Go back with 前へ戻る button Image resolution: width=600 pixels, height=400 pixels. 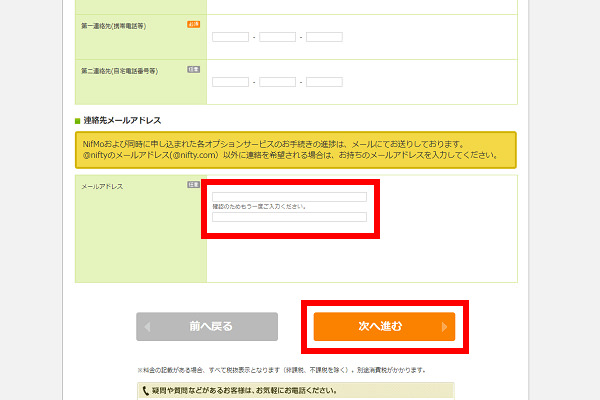click(207, 327)
